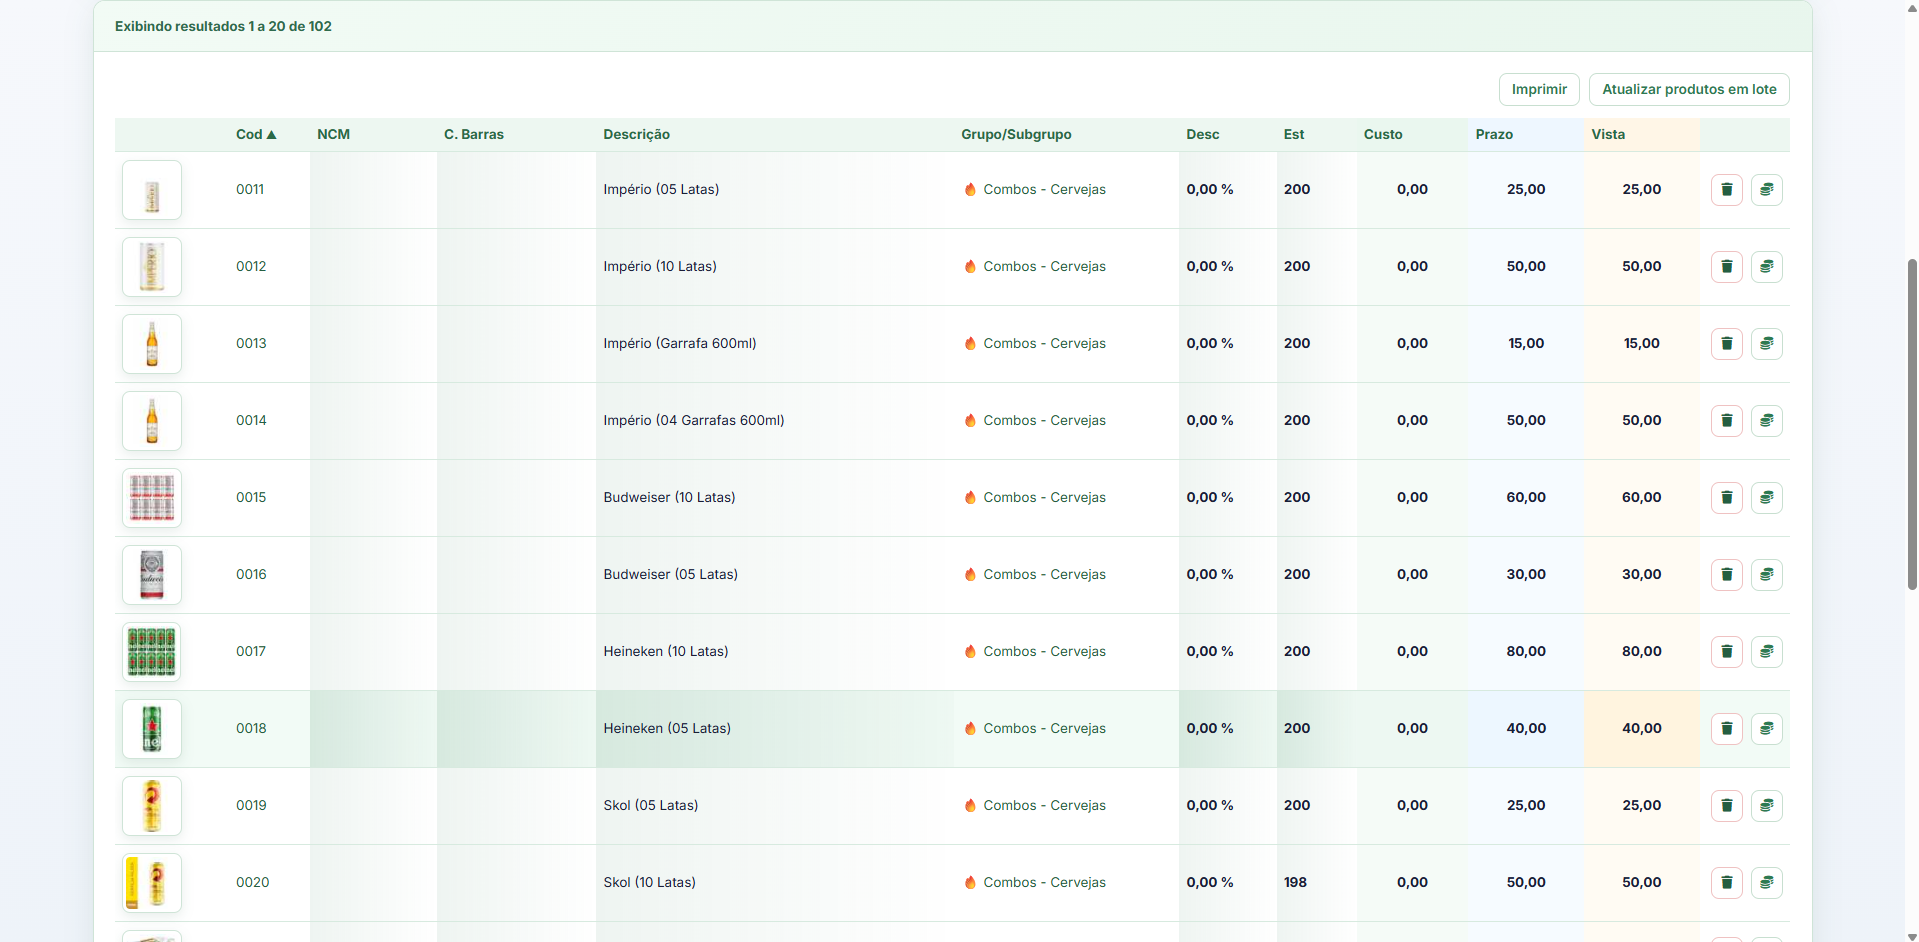Click coins icon for Império (04 Garrafas 600ml)
1919x942 pixels.
(x=1767, y=421)
